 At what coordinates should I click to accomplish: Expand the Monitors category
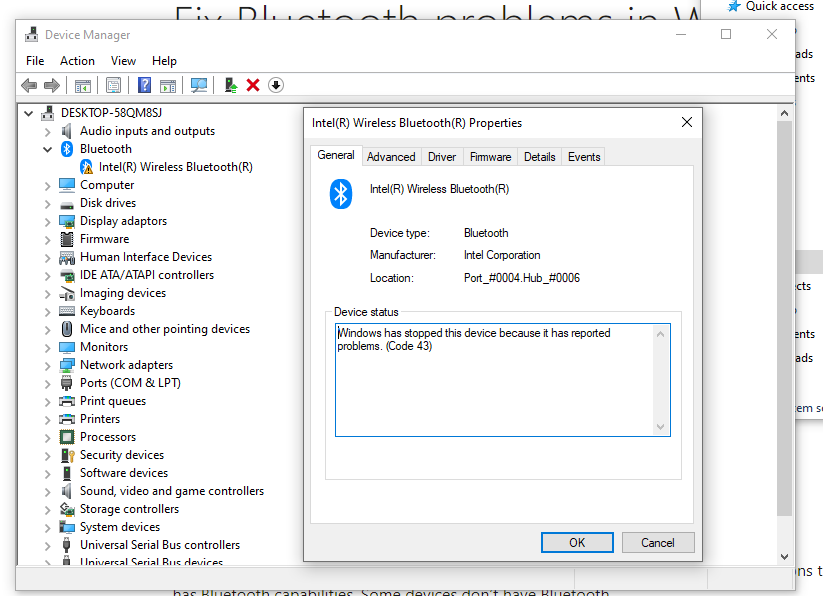pyautogui.click(x=47, y=348)
